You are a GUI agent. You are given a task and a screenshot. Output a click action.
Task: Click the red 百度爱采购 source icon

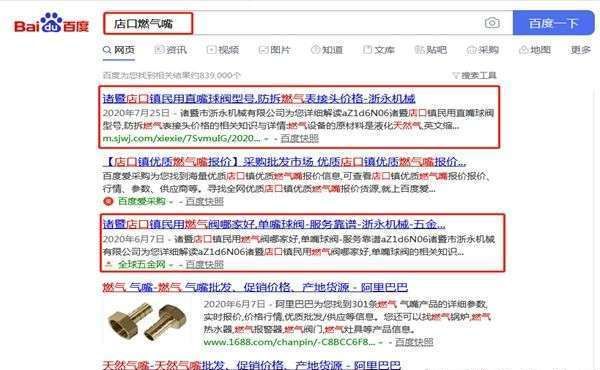coord(108,201)
